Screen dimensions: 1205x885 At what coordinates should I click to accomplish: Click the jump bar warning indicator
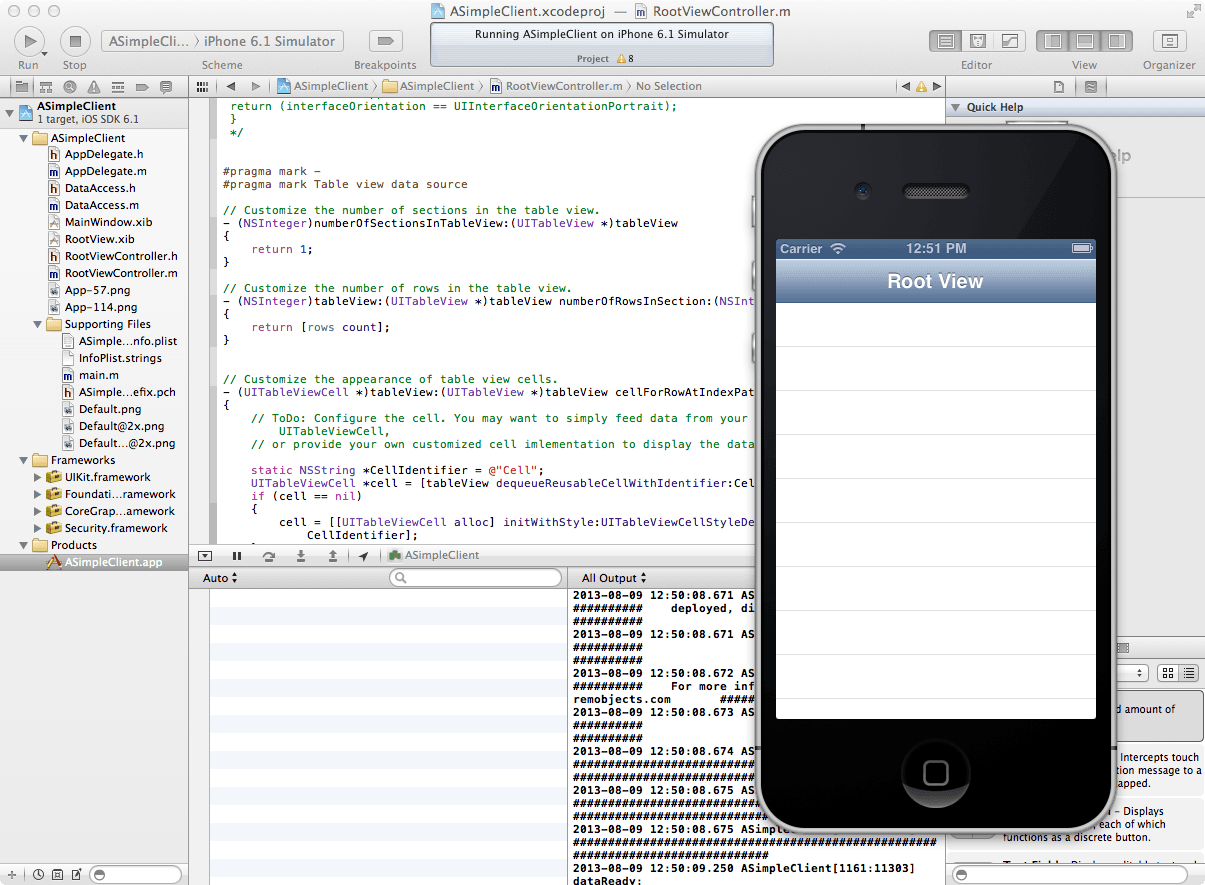pos(921,87)
